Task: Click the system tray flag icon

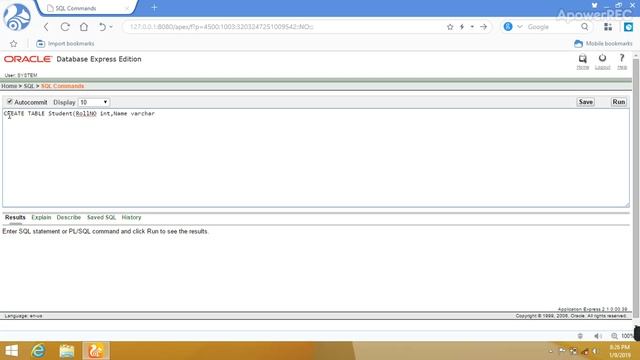Action: point(562,351)
